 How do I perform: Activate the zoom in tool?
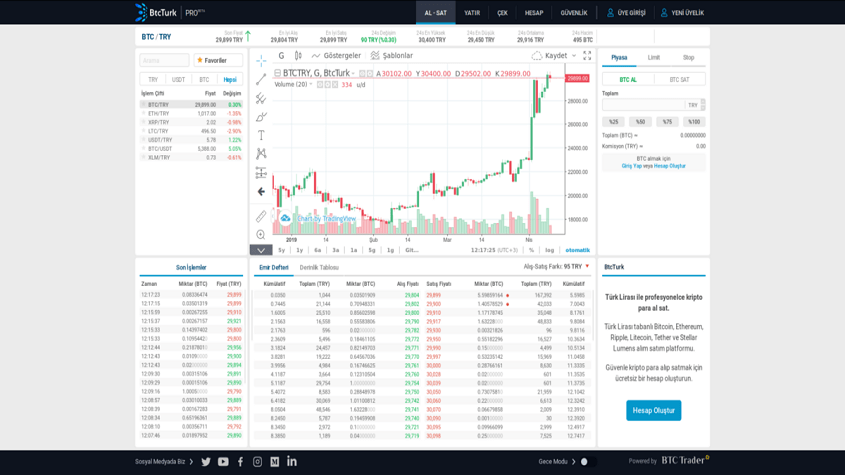pyautogui.click(x=261, y=235)
